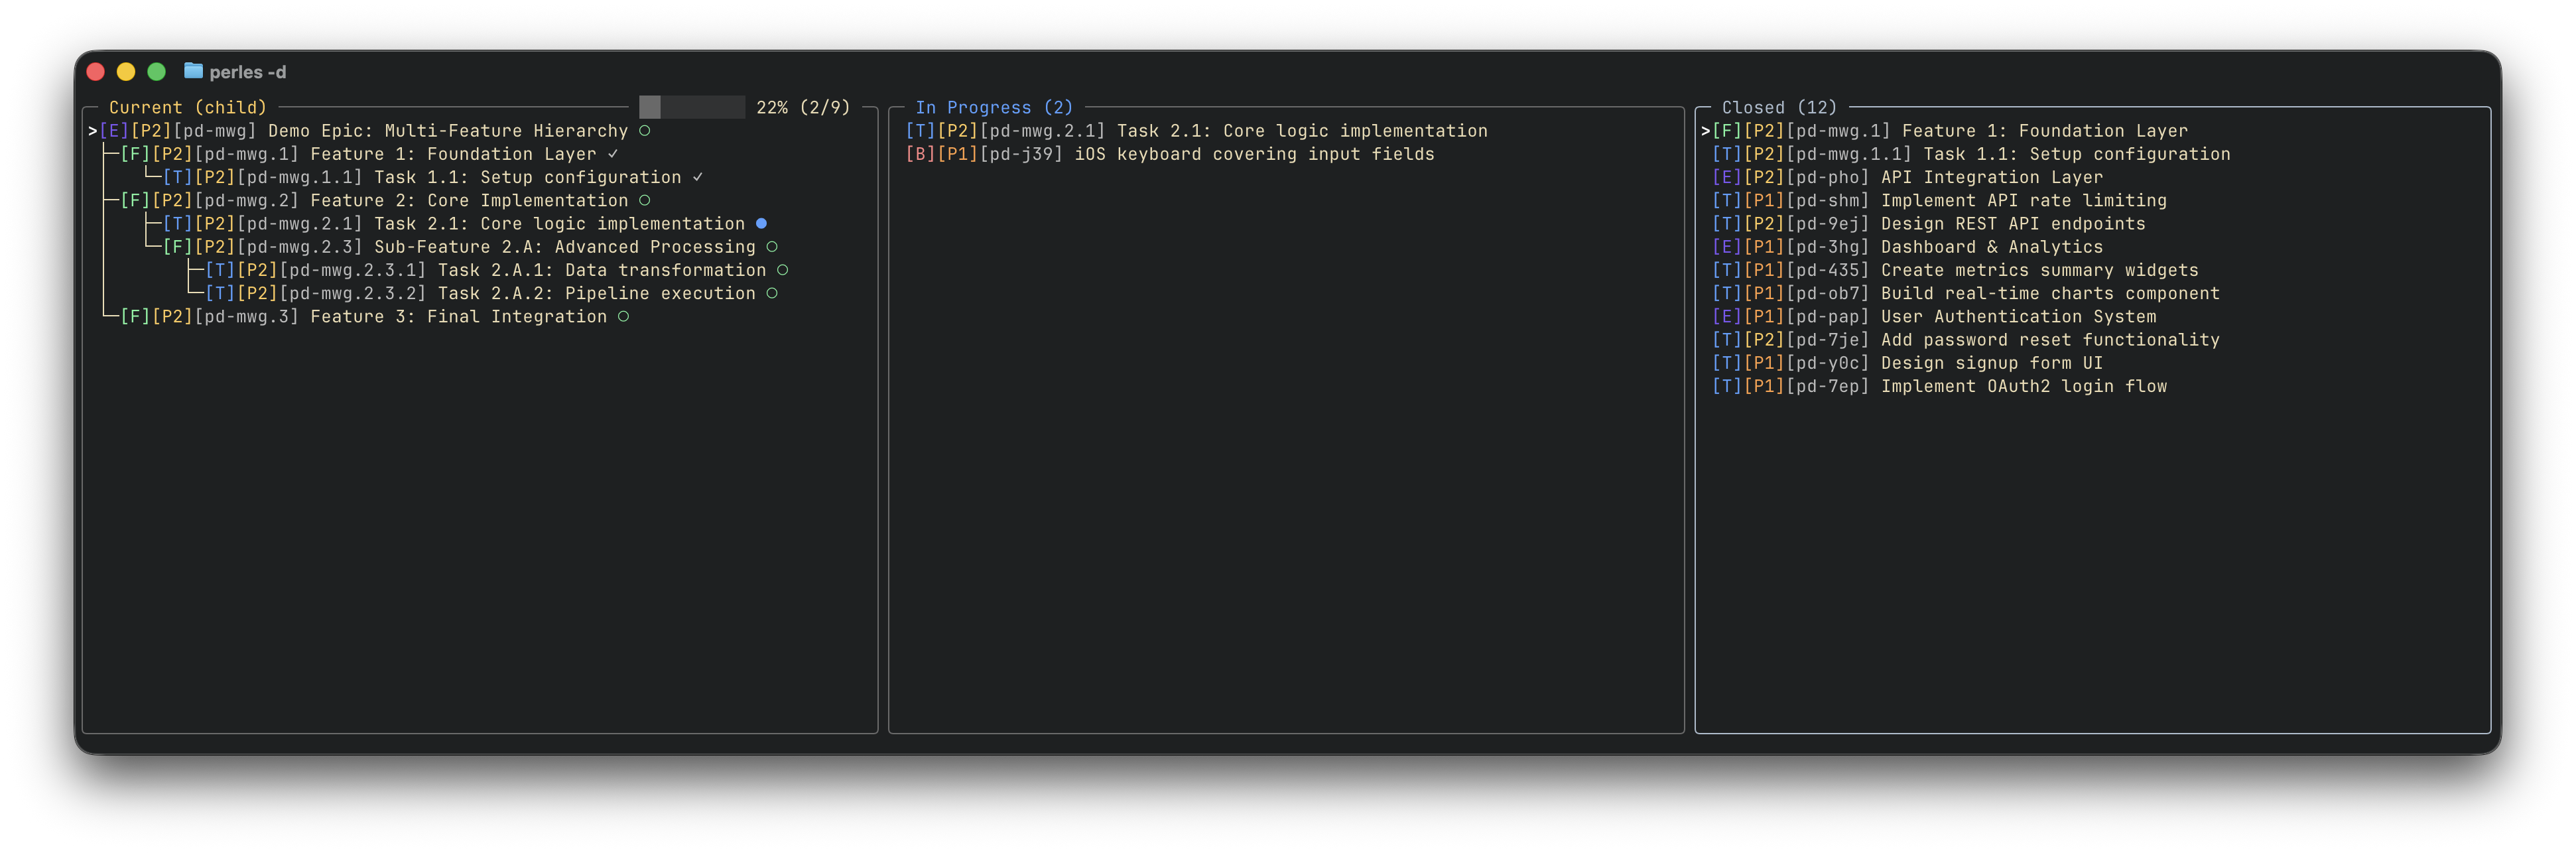Click the [P1] priority badge on pd-shm

coord(1765,200)
